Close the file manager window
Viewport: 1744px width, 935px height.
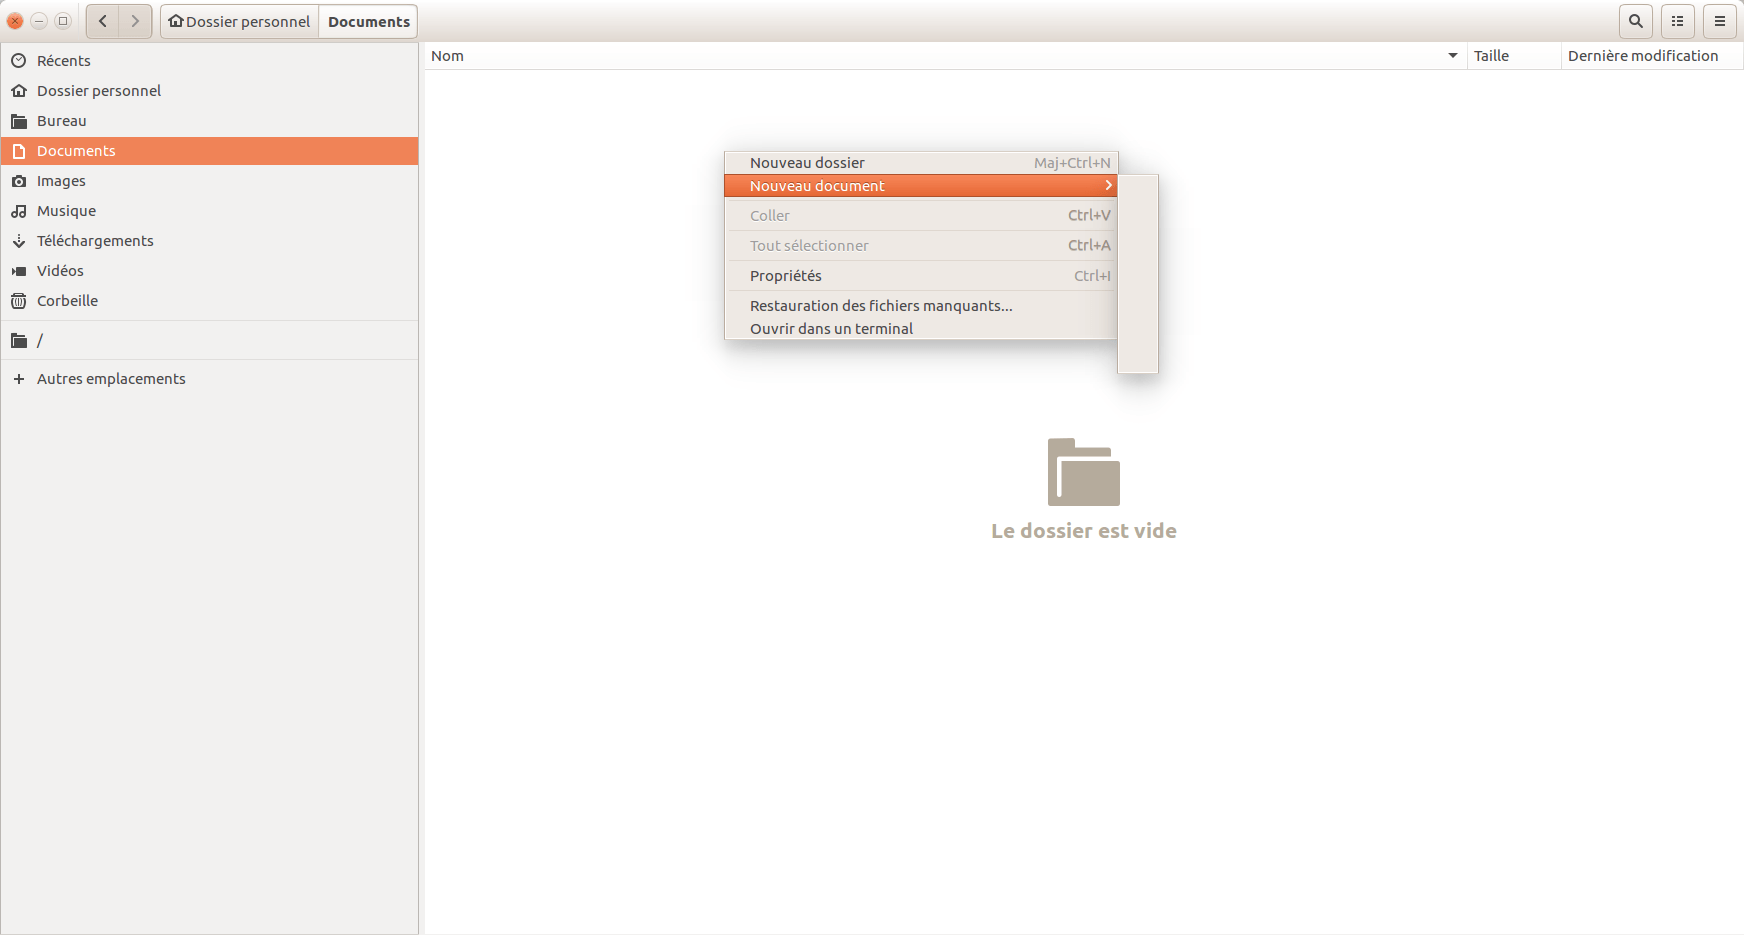tap(15, 21)
